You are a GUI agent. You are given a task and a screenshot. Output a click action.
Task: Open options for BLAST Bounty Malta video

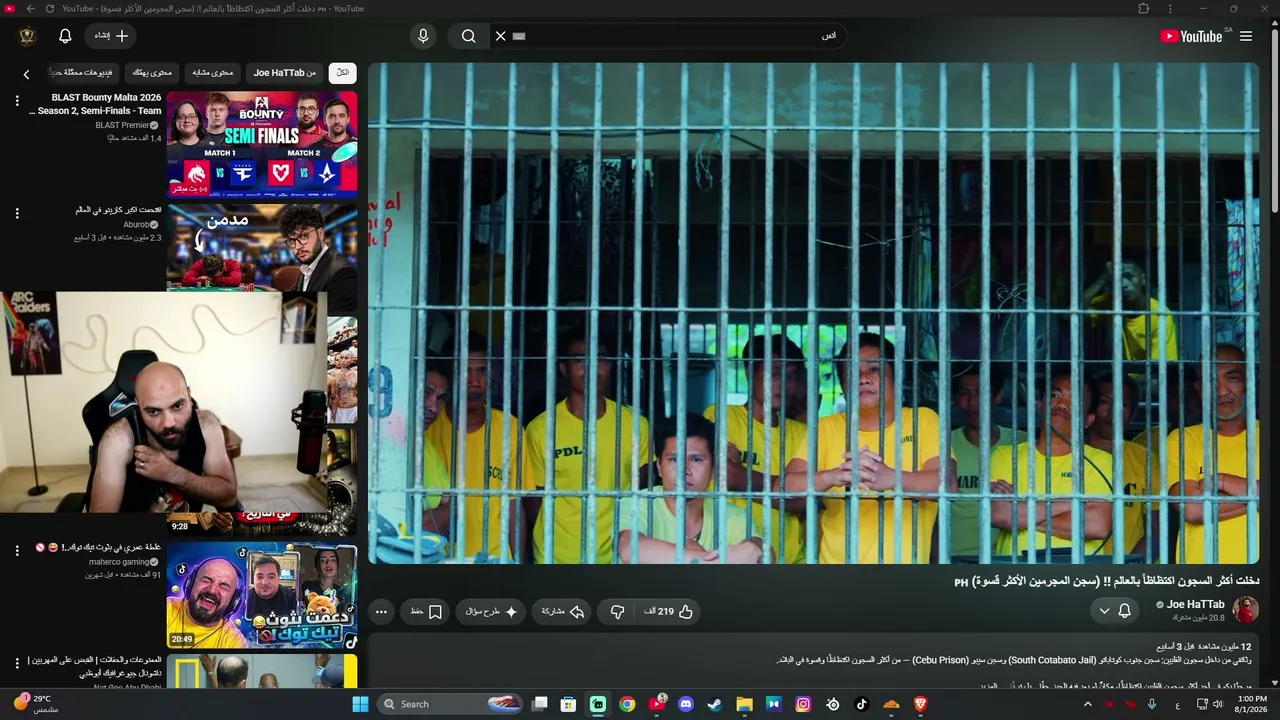pos(17,101)
